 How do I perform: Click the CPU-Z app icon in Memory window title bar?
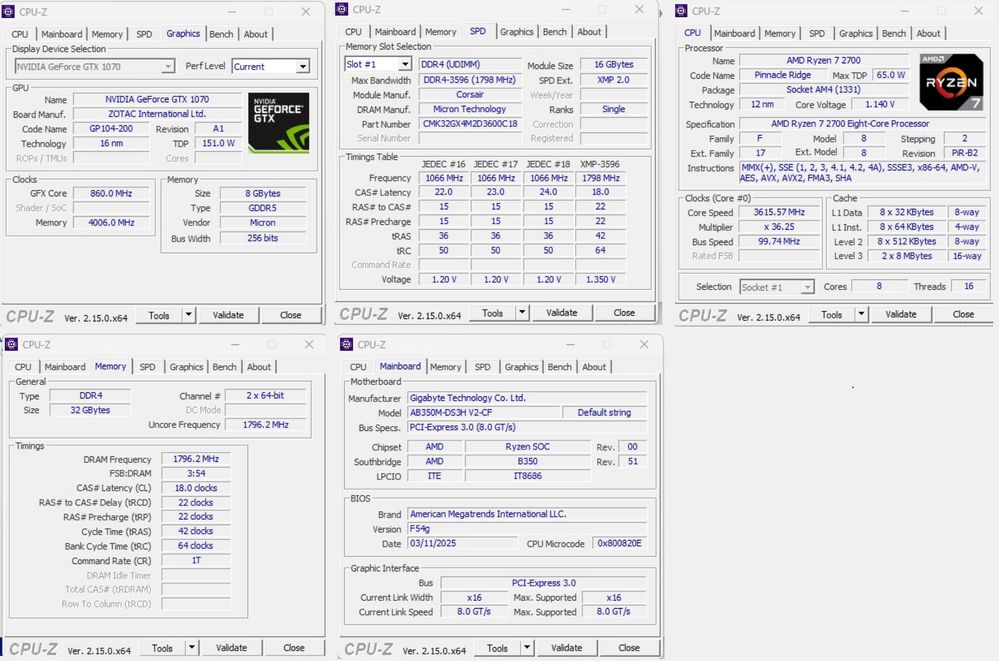(x=12, y=344)
